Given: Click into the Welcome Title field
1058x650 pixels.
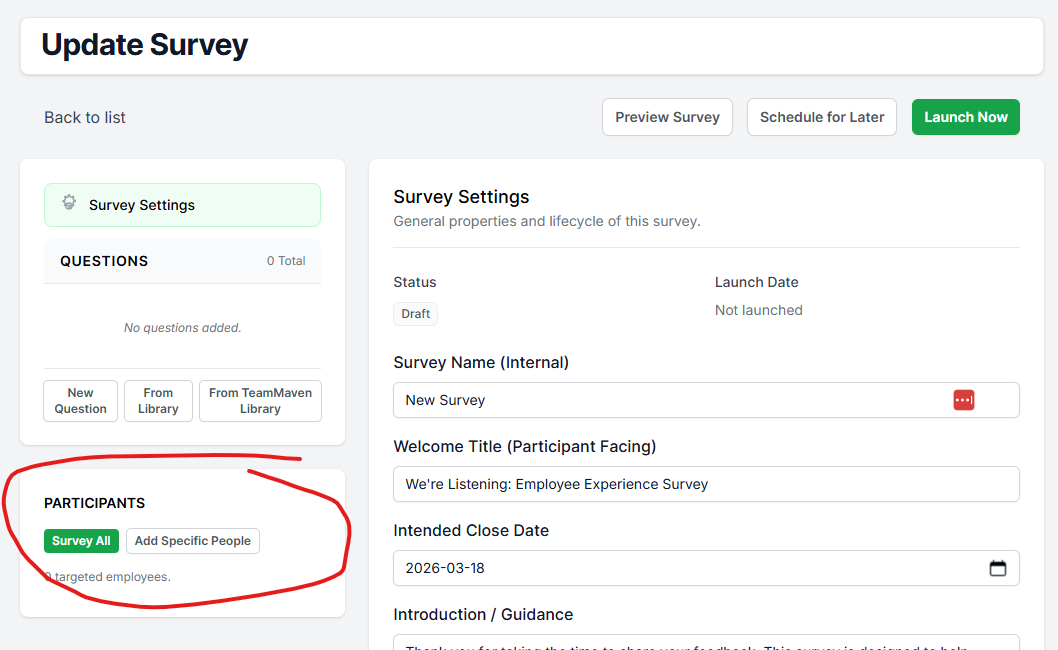Looking at the screenshot, I should (x=705, y=484).
